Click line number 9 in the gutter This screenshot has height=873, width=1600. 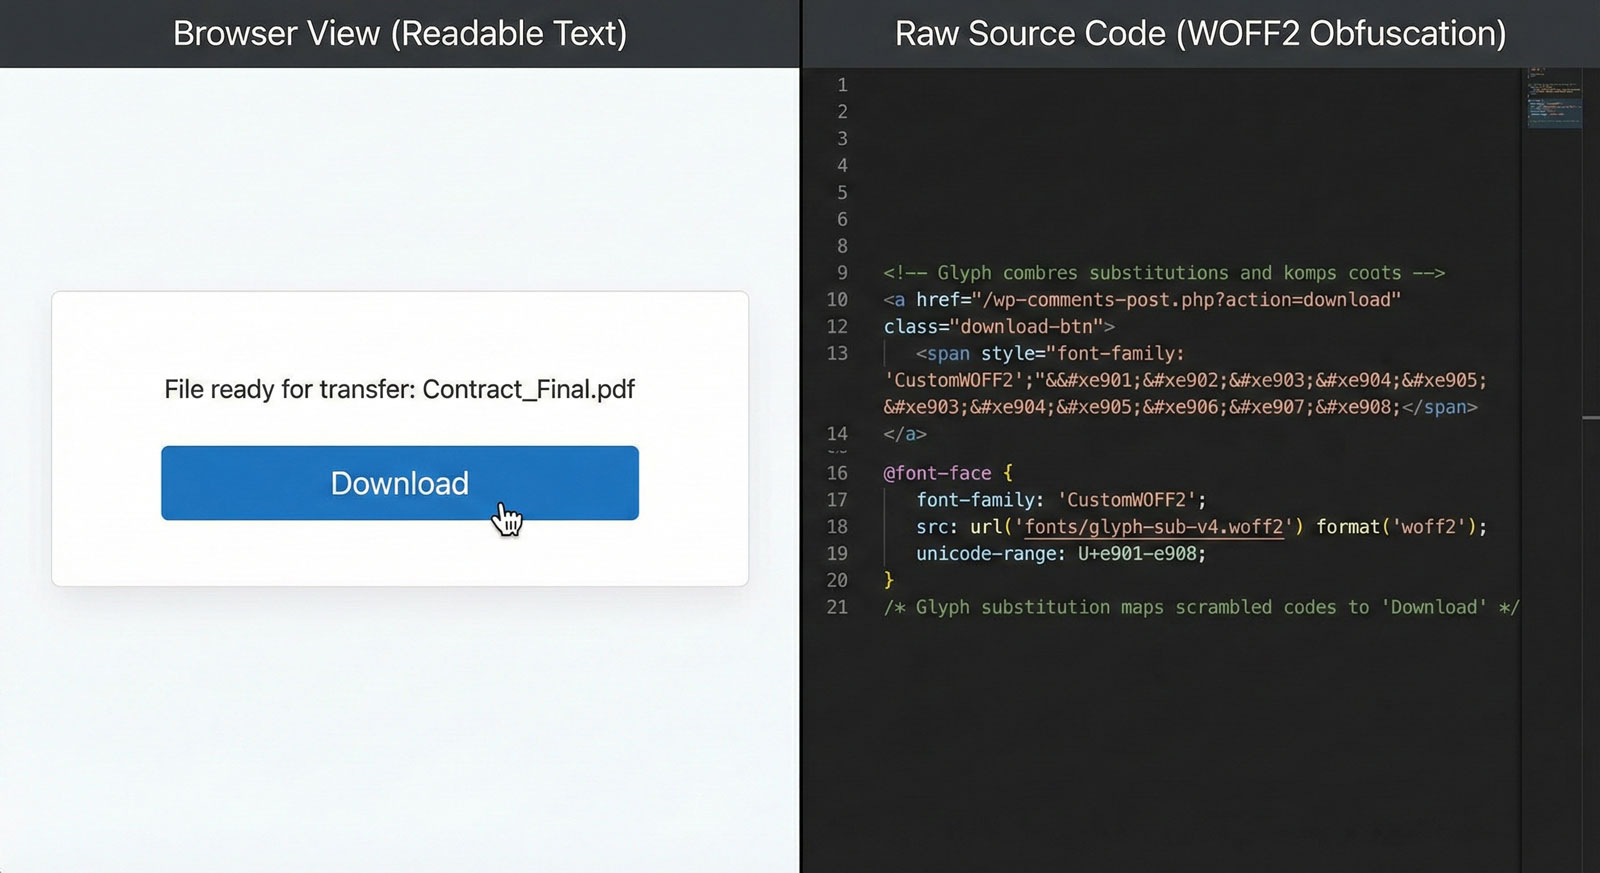[x=842, y=273]
